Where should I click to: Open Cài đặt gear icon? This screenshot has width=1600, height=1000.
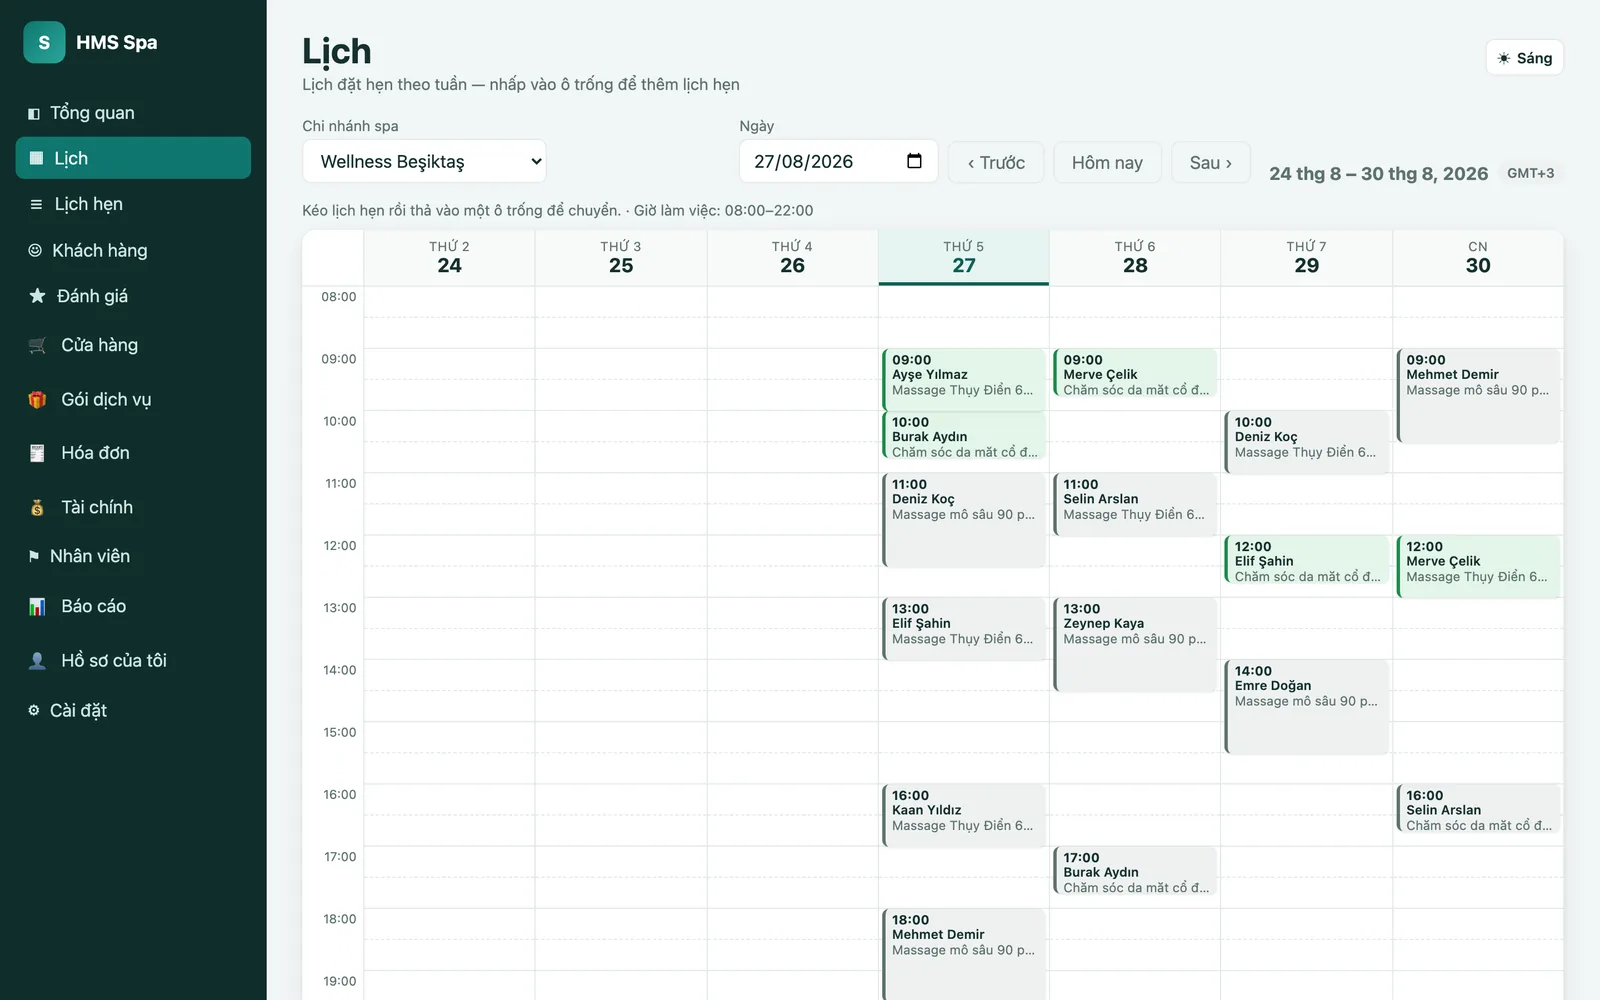pyautogui.click(x=34, y=710)
